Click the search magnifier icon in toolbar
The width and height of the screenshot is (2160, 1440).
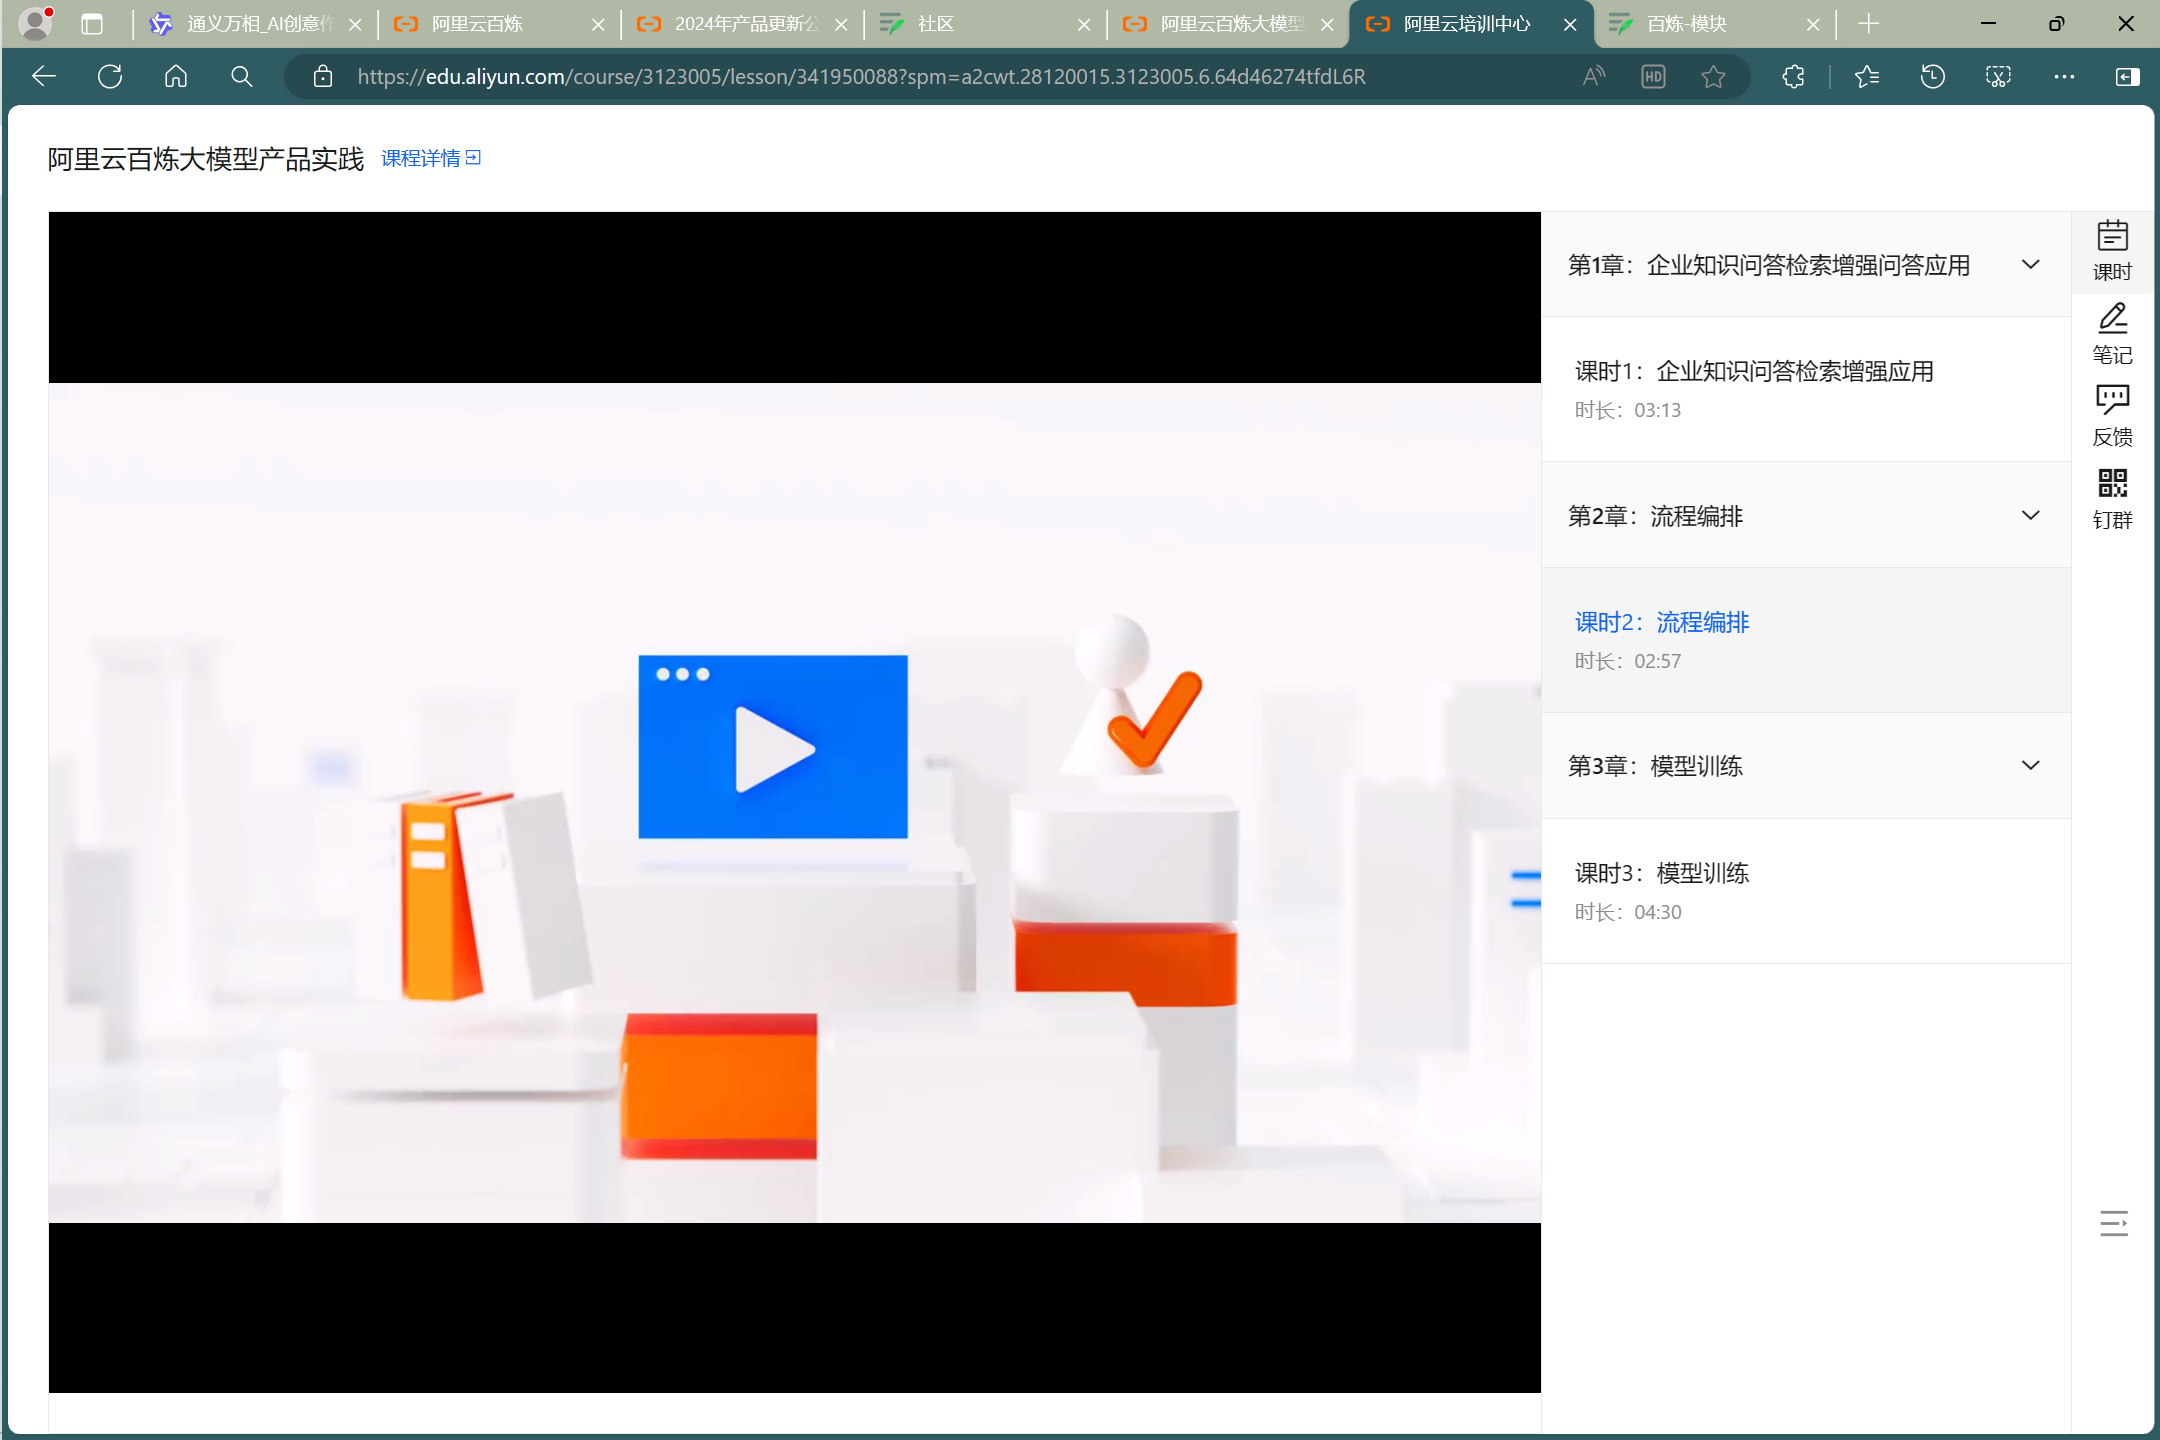pyautogui.click(x=241, y=76)
